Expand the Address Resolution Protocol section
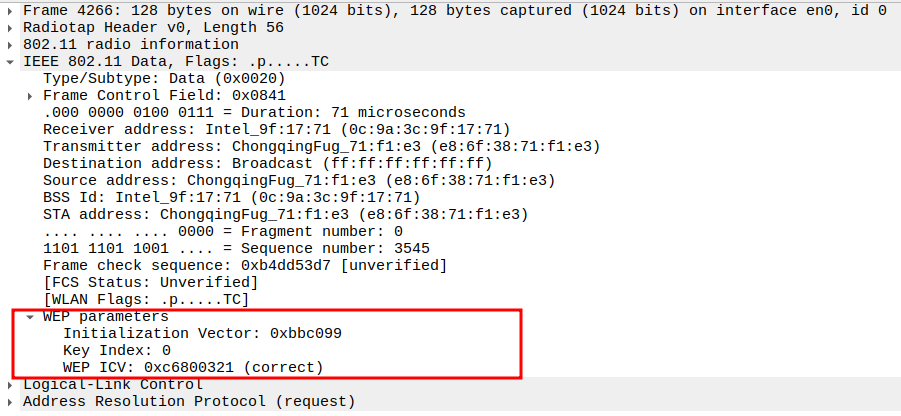Image resolution: width=901 pixels, height=416 pixels. pyautogui.click(x=11, y=402)
